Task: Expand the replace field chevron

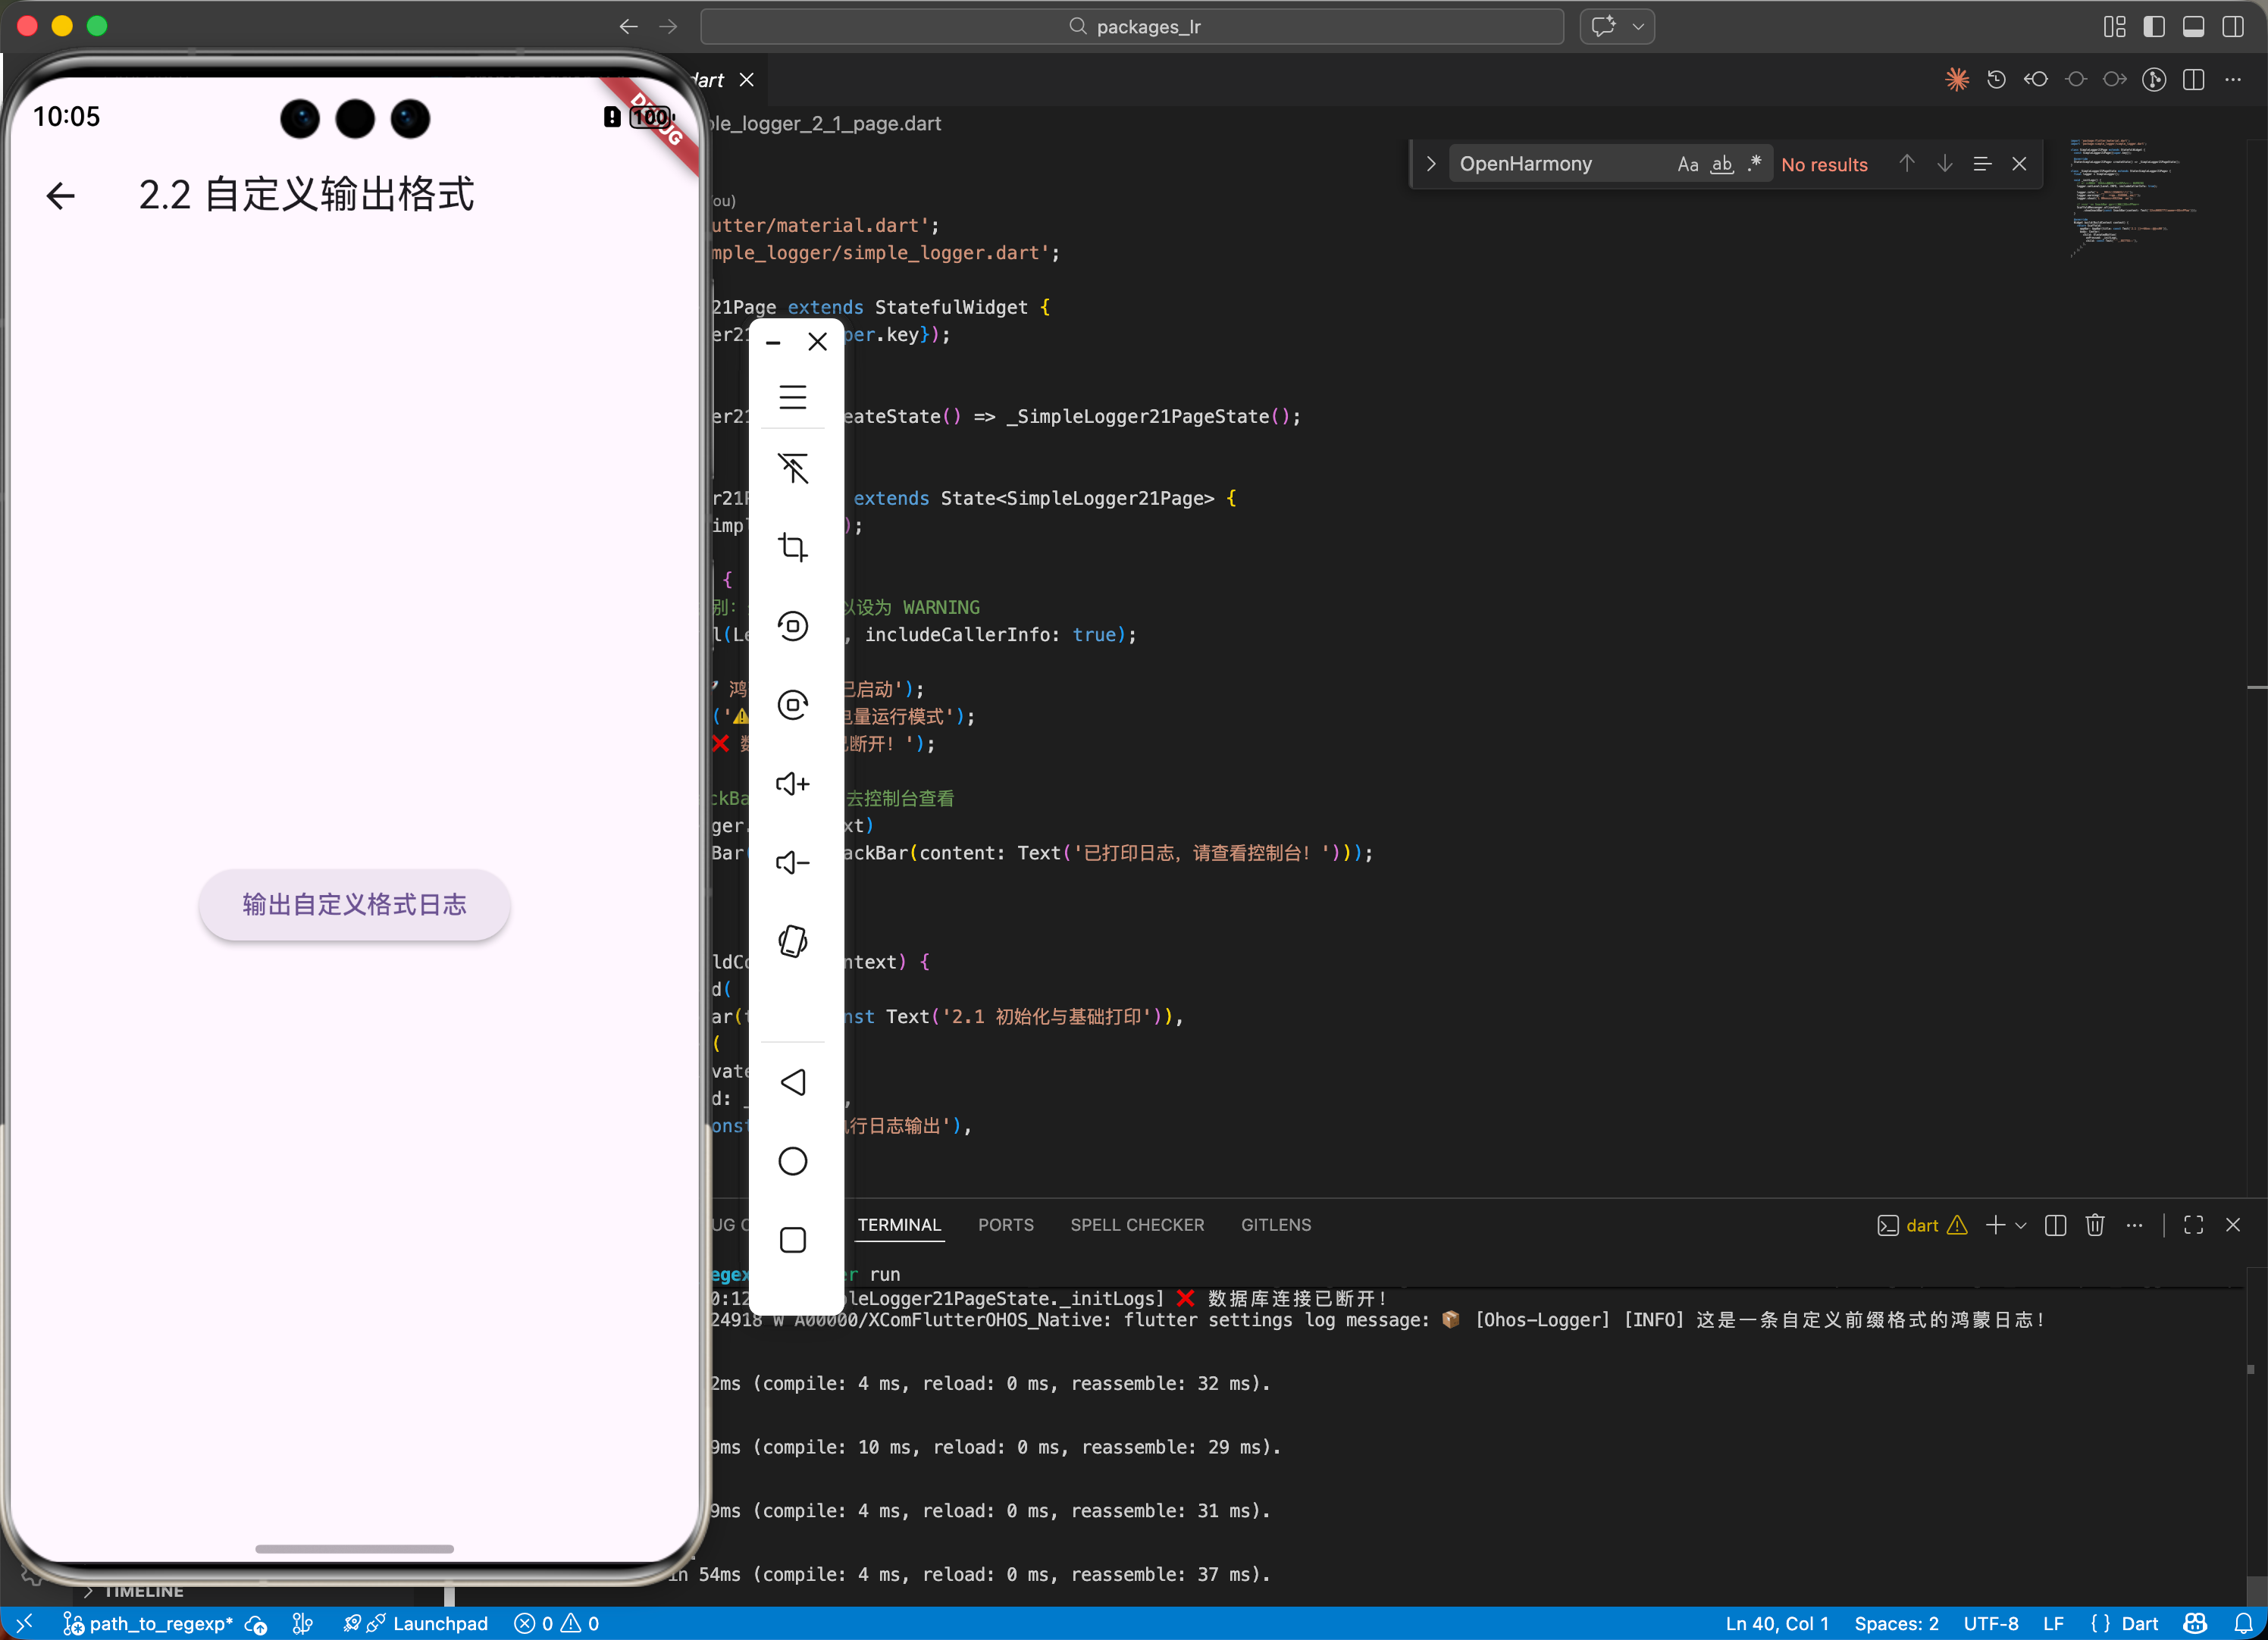Action: point(1431,164)
